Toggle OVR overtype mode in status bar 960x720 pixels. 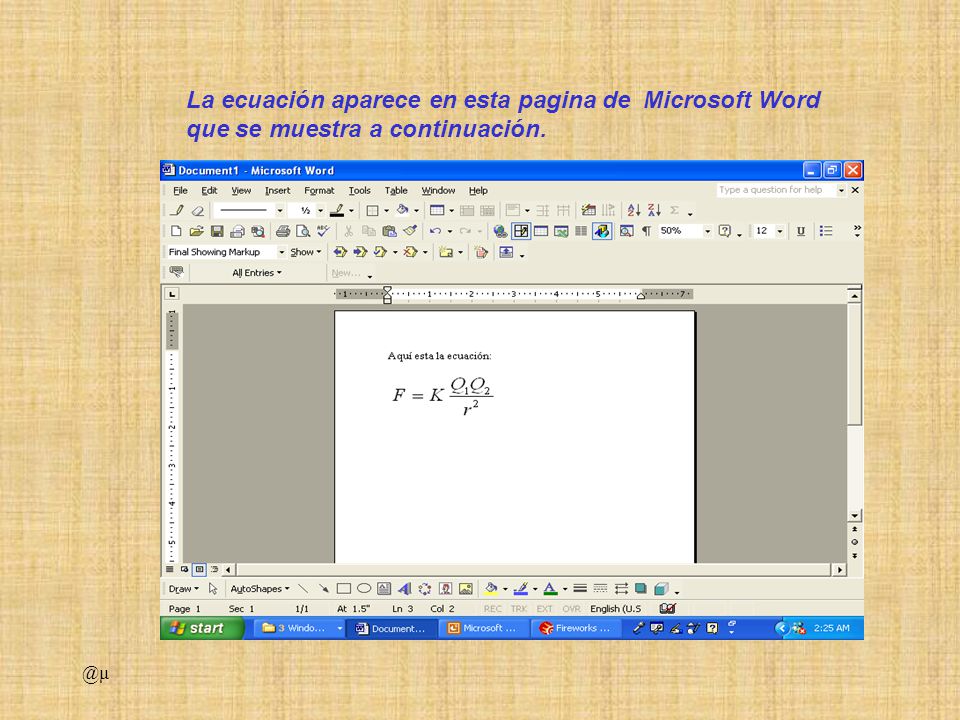[x=571, y=609]
